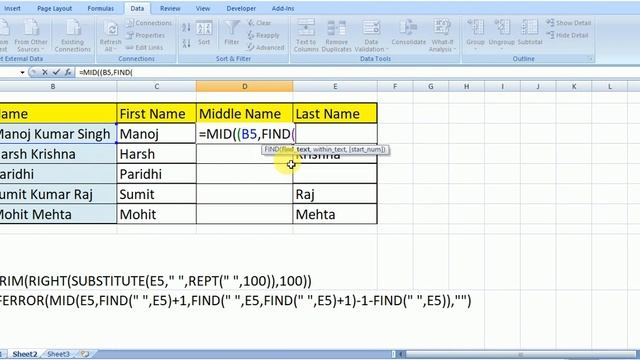Click inside the formula bar text
This screenshot has width=640, height=360.
(106, 72)
